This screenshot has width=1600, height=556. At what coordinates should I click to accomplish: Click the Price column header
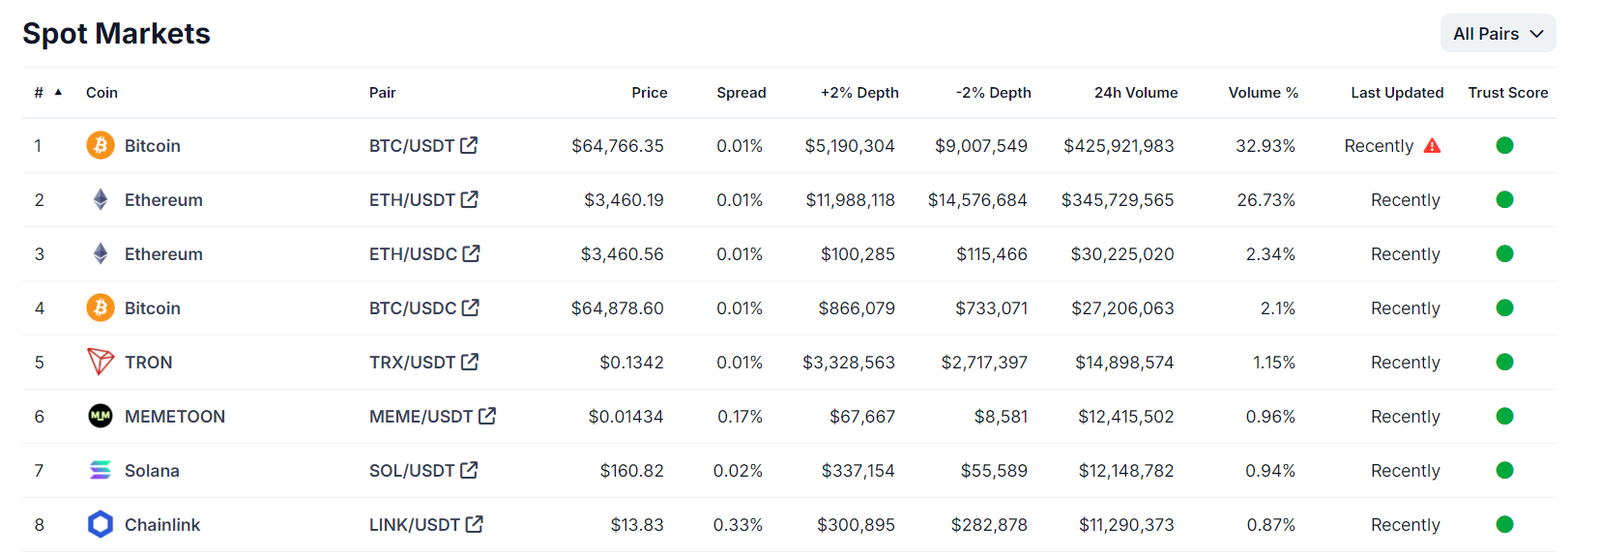[649, 92]
